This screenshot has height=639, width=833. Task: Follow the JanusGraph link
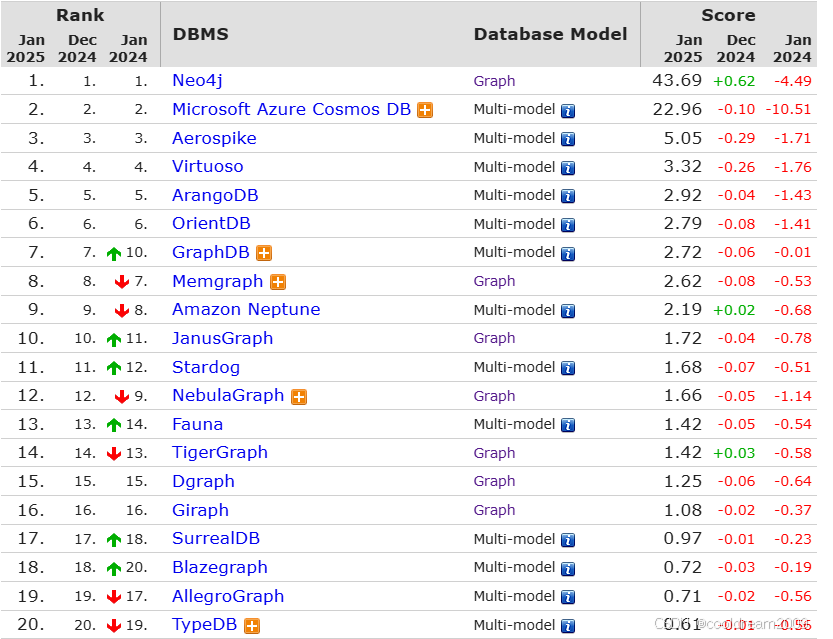(223, 338)
